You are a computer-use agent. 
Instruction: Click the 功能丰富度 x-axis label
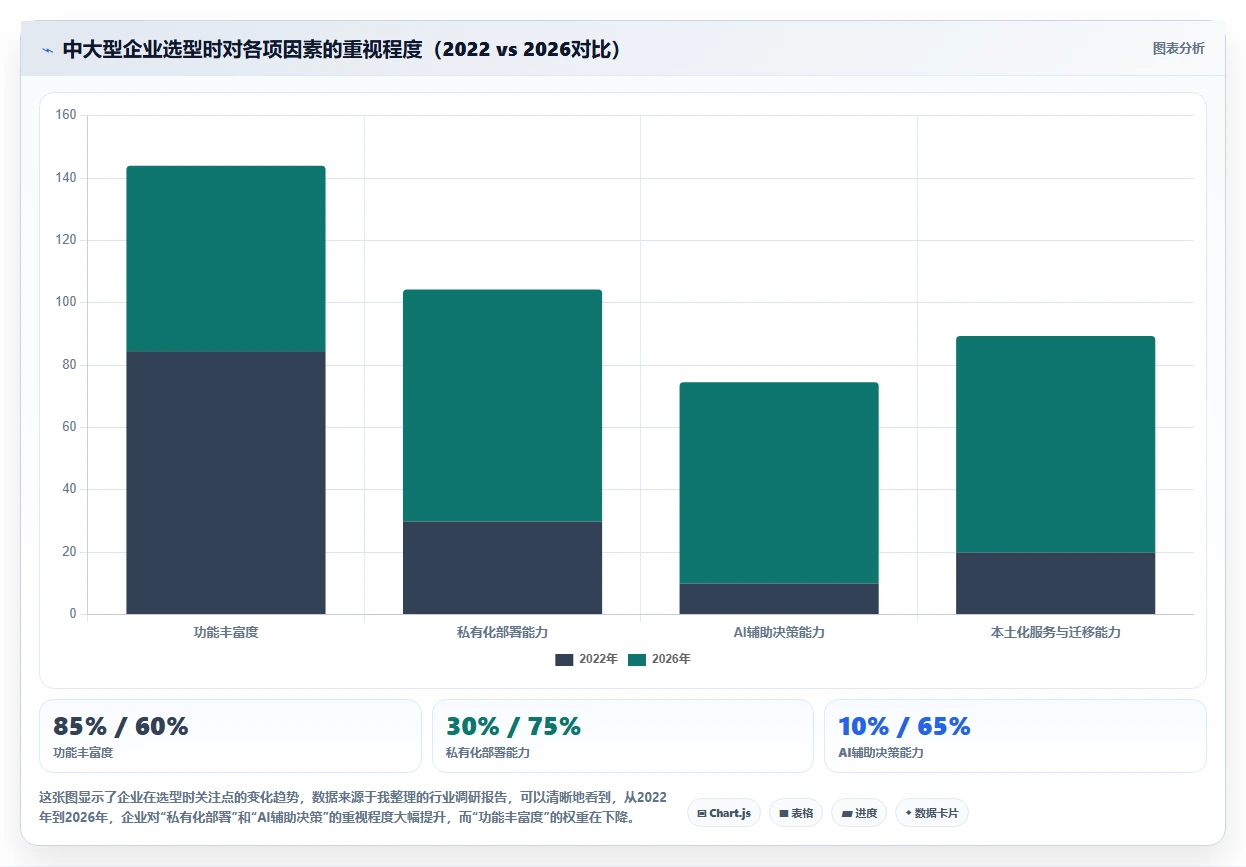226,632
